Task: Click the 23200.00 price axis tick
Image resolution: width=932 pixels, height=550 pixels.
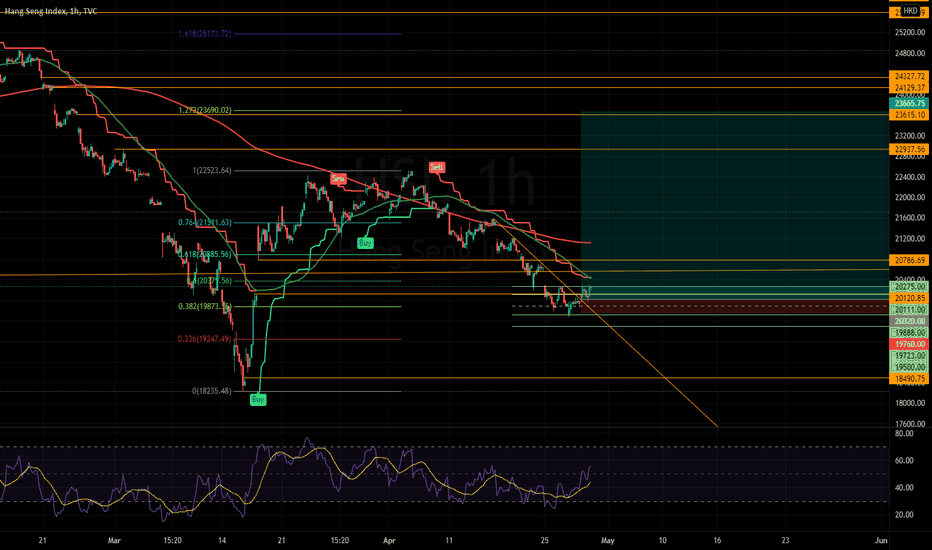Action: tap(909, 136)
